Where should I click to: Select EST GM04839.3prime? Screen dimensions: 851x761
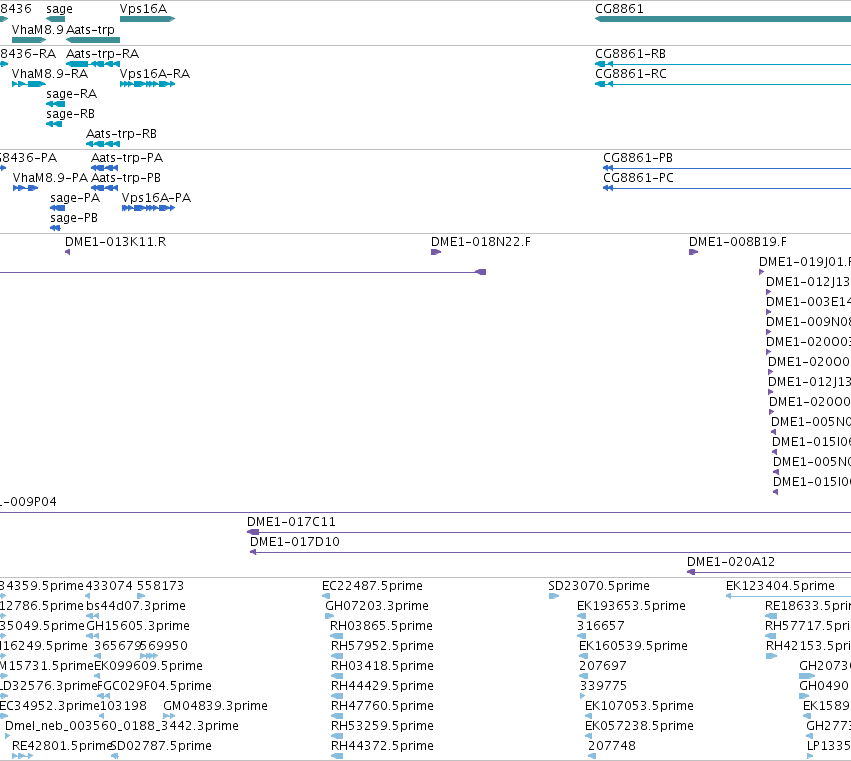pos(169,717)
